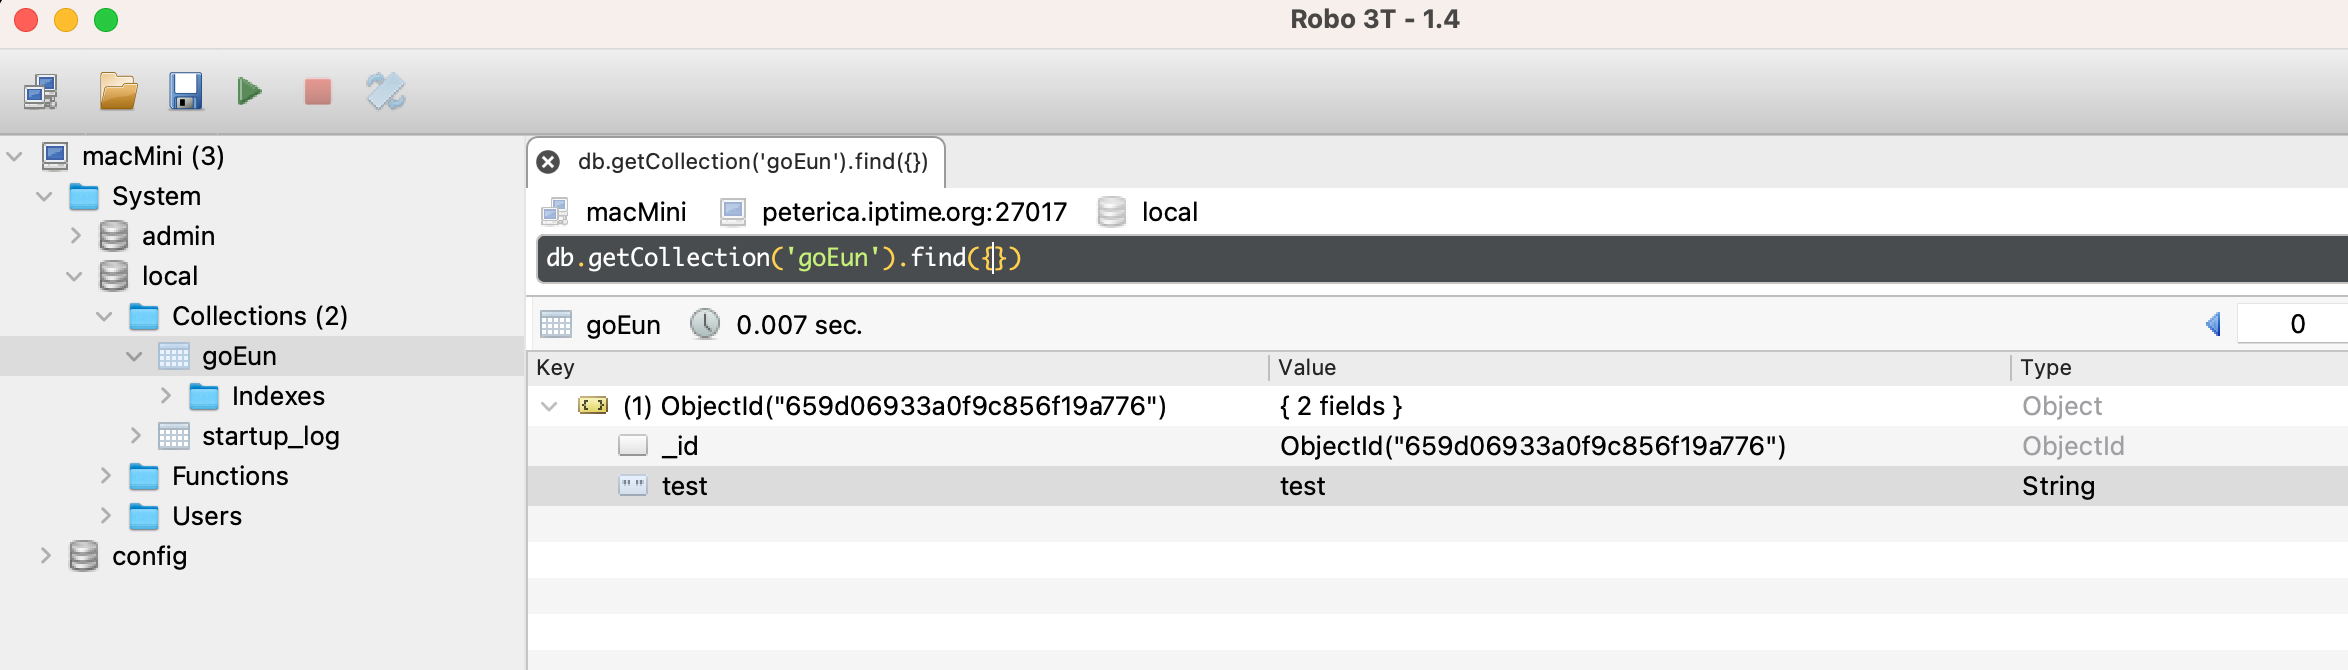Select the Indexes folder under goEun

[x=278, y=396]
